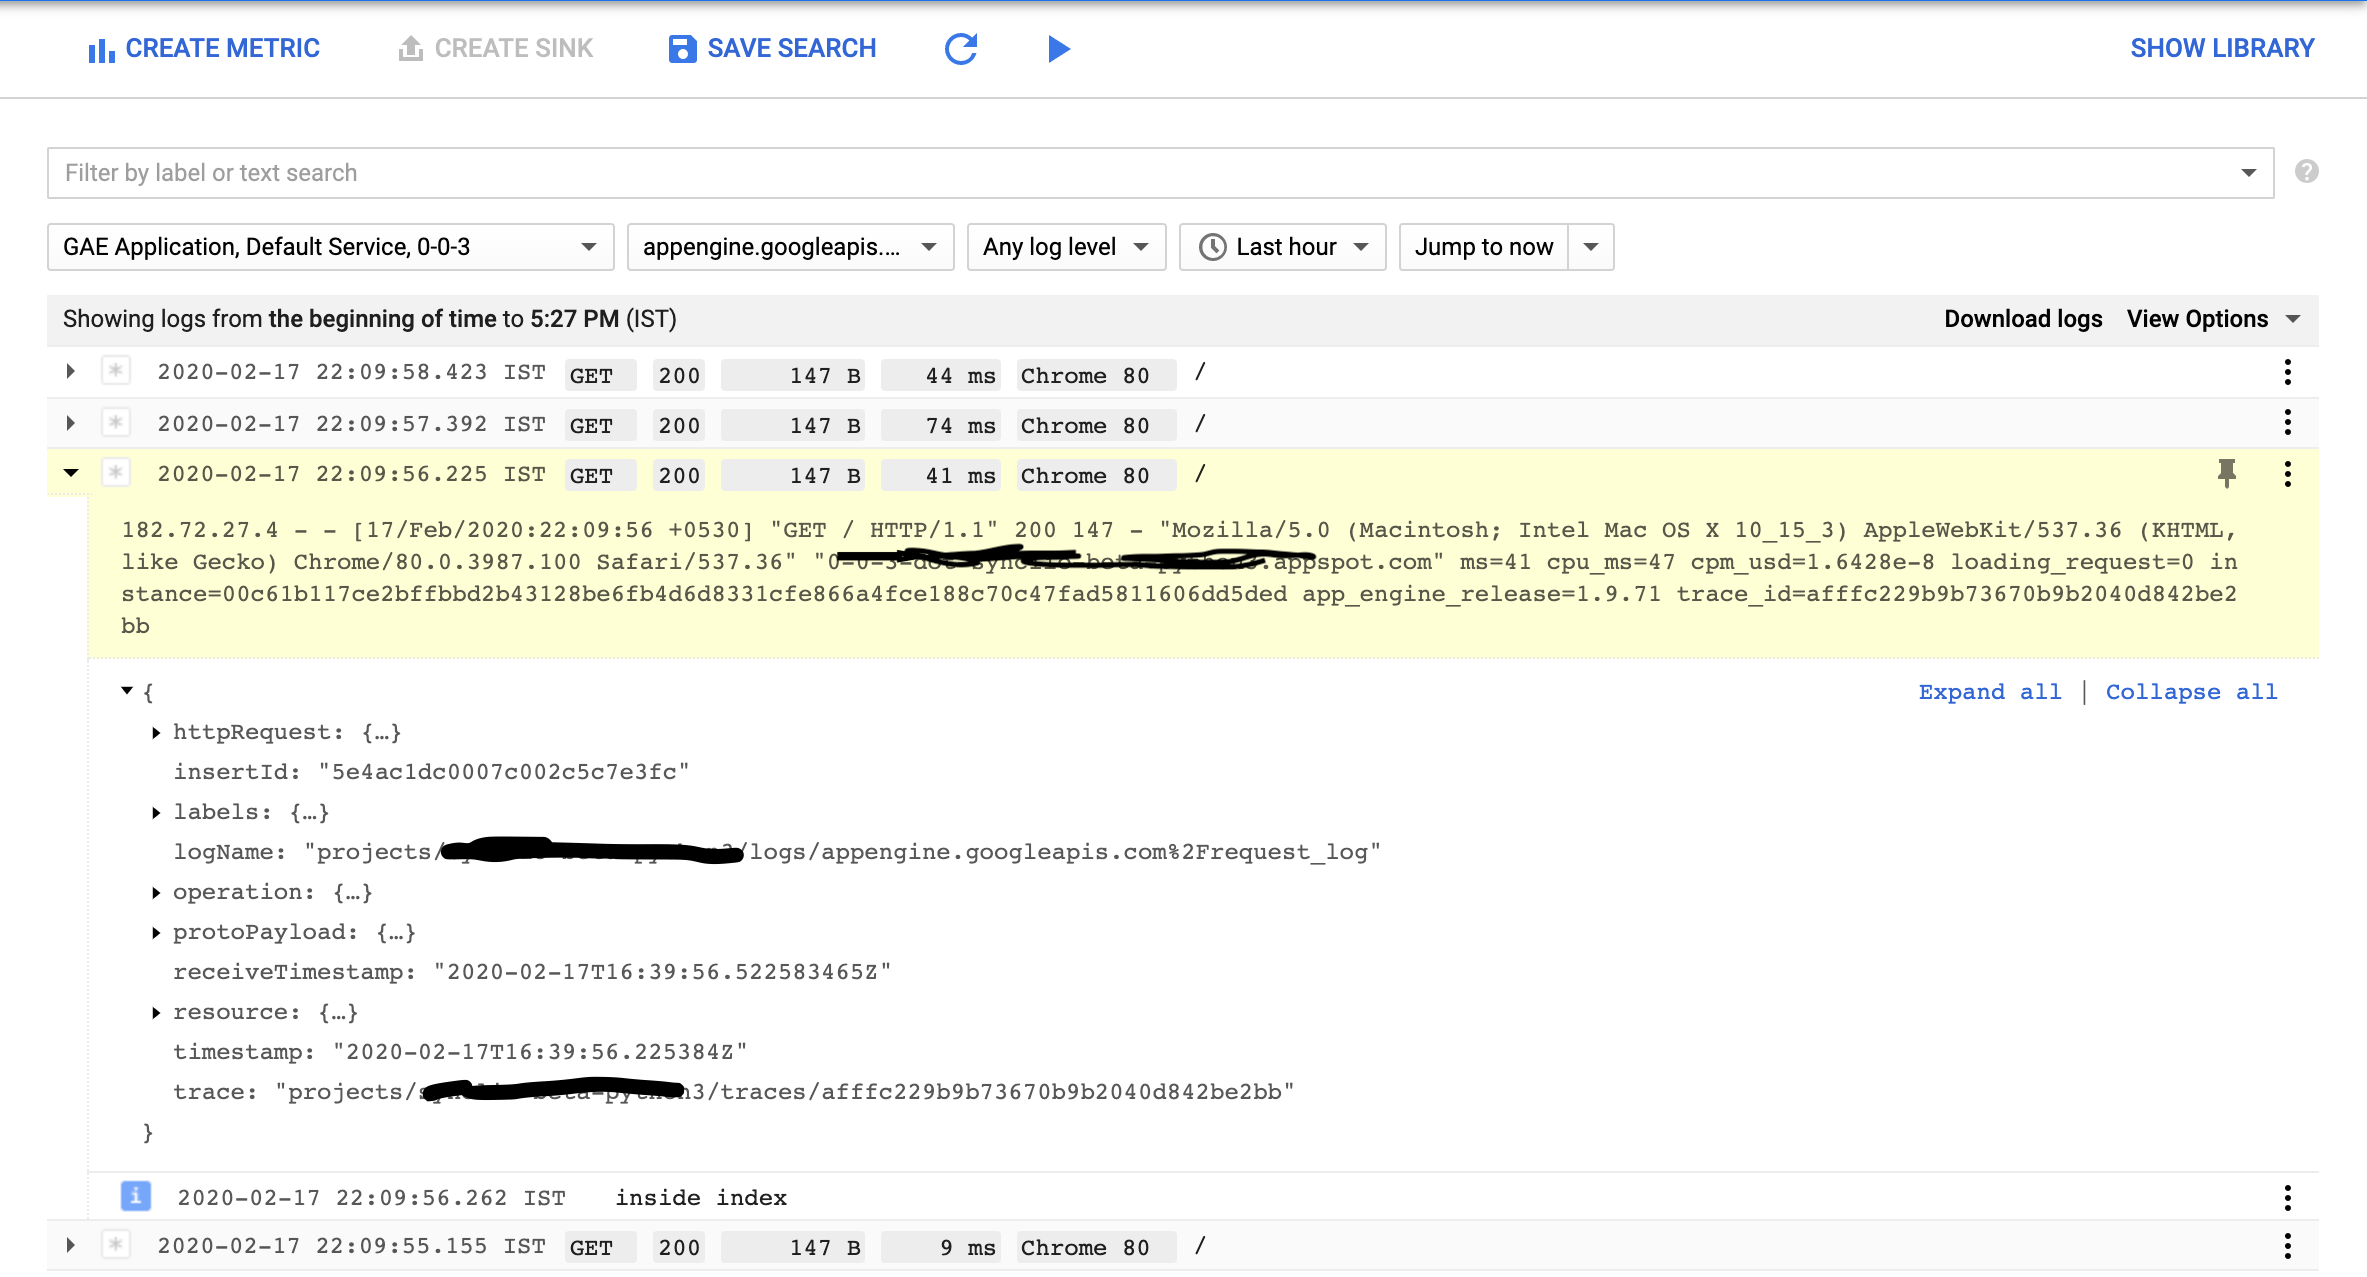Click the refresh logs icon

click(x=961, y=49)
